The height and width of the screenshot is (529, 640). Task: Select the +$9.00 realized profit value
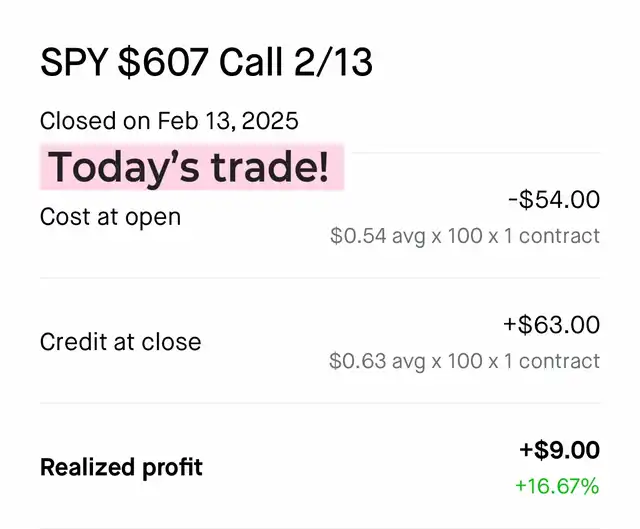(559, 450)
